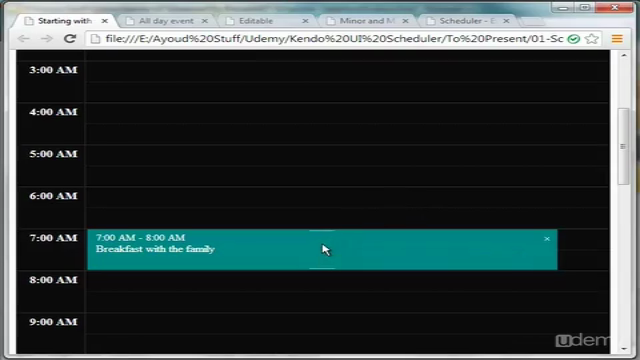640x360 pixels.
Task: Click the 6:00 AM time label
Action: click(x=53, y=196)
